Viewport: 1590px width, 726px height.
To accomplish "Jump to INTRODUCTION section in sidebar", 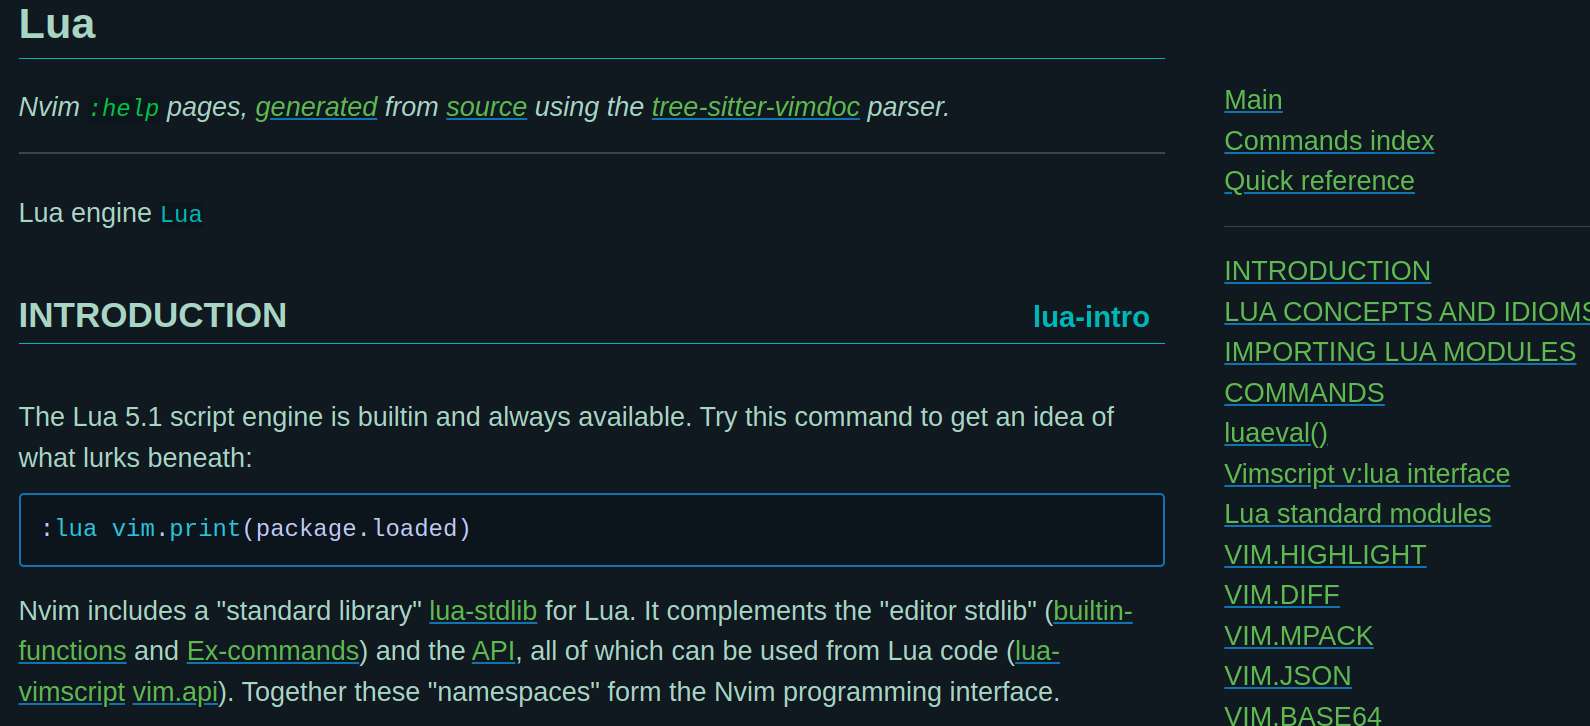I will coord(1327,271).
